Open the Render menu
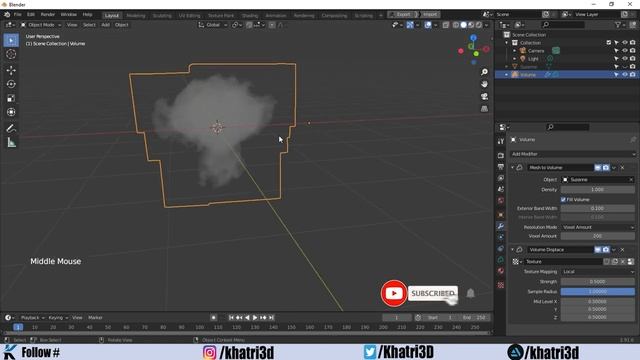Viewport: 640px width, 360px height. coord(48,14)
